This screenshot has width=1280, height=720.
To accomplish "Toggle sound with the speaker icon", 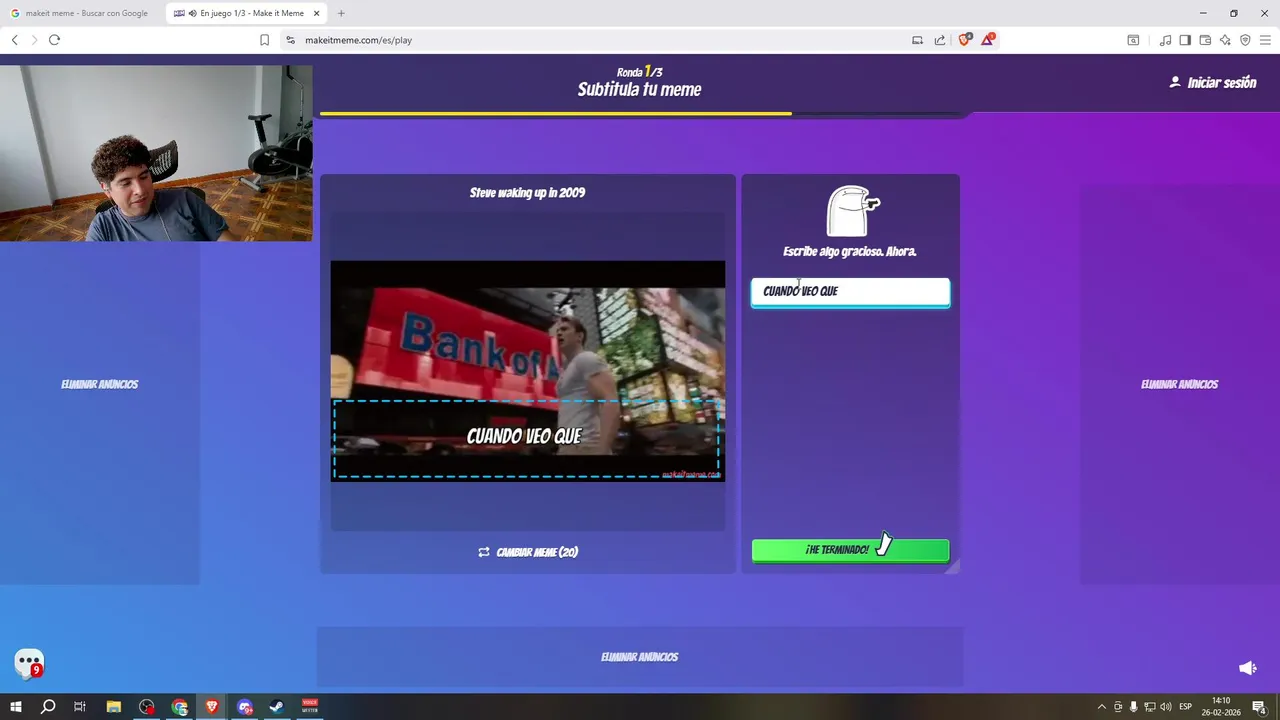I will (x=1247, y=668).
